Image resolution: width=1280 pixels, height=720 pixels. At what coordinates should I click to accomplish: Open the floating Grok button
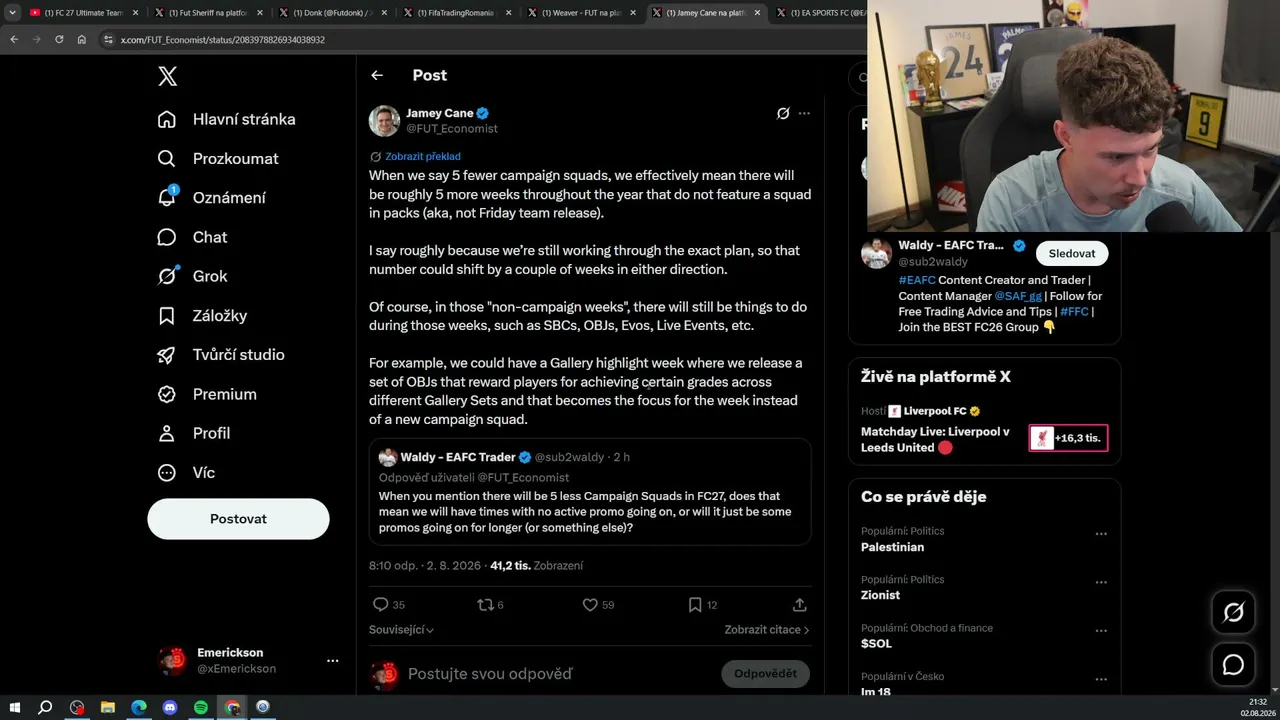tap(1233, 613)
